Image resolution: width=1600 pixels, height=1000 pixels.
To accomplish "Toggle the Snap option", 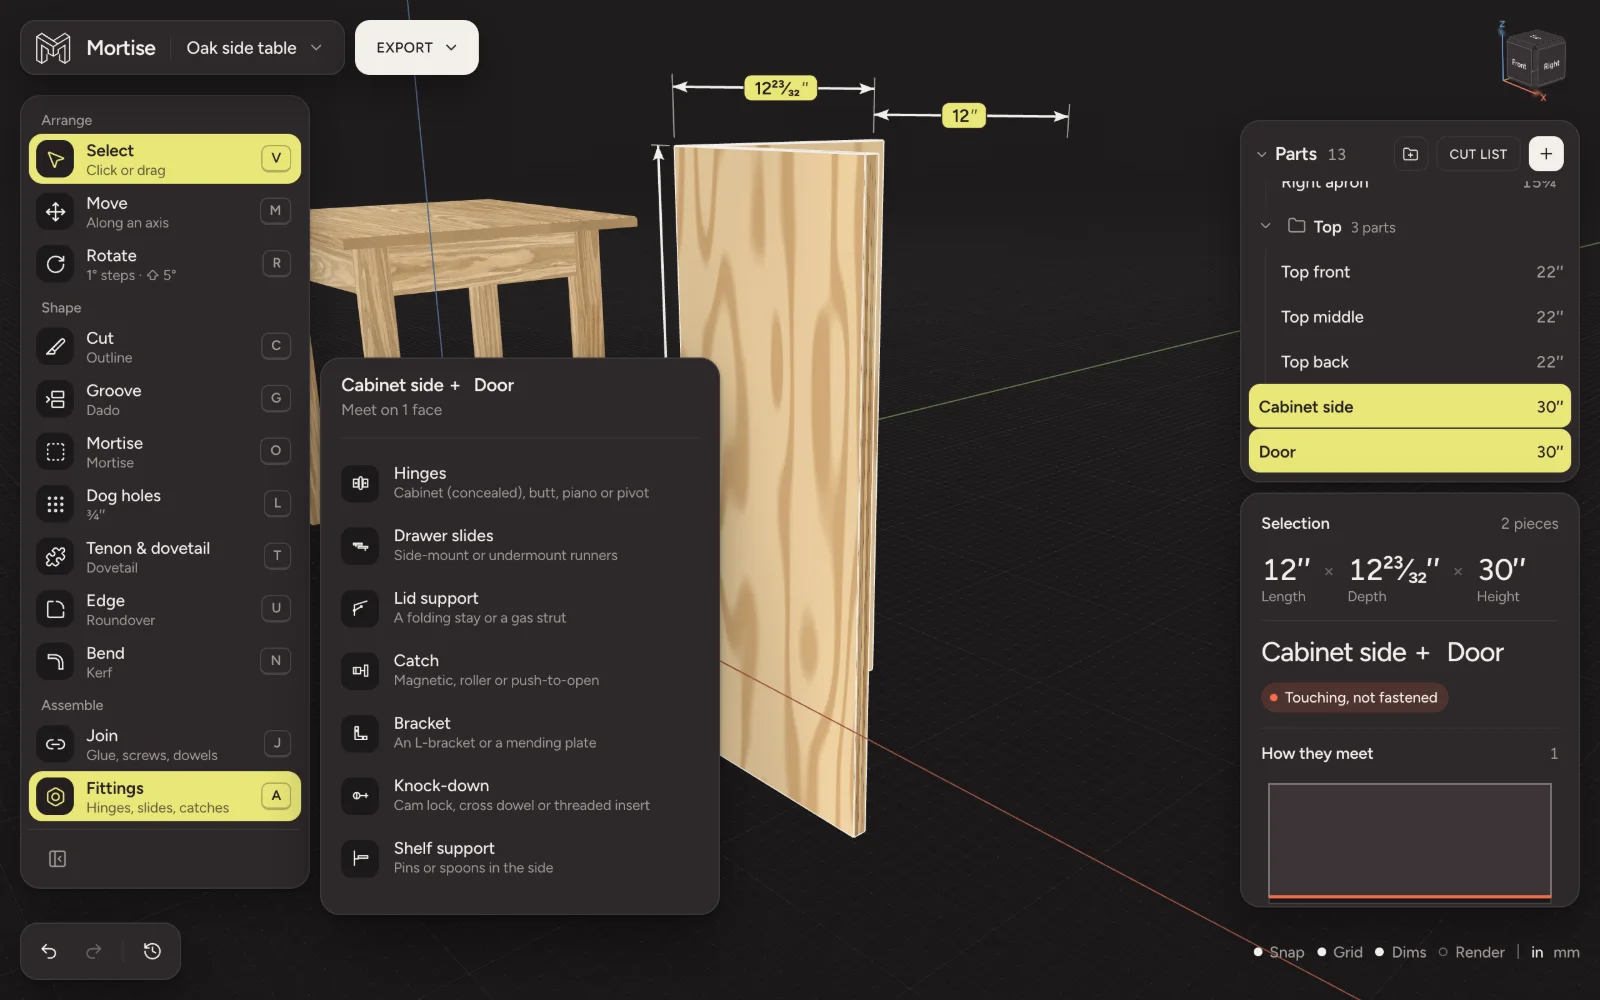I will point(1279,952).
